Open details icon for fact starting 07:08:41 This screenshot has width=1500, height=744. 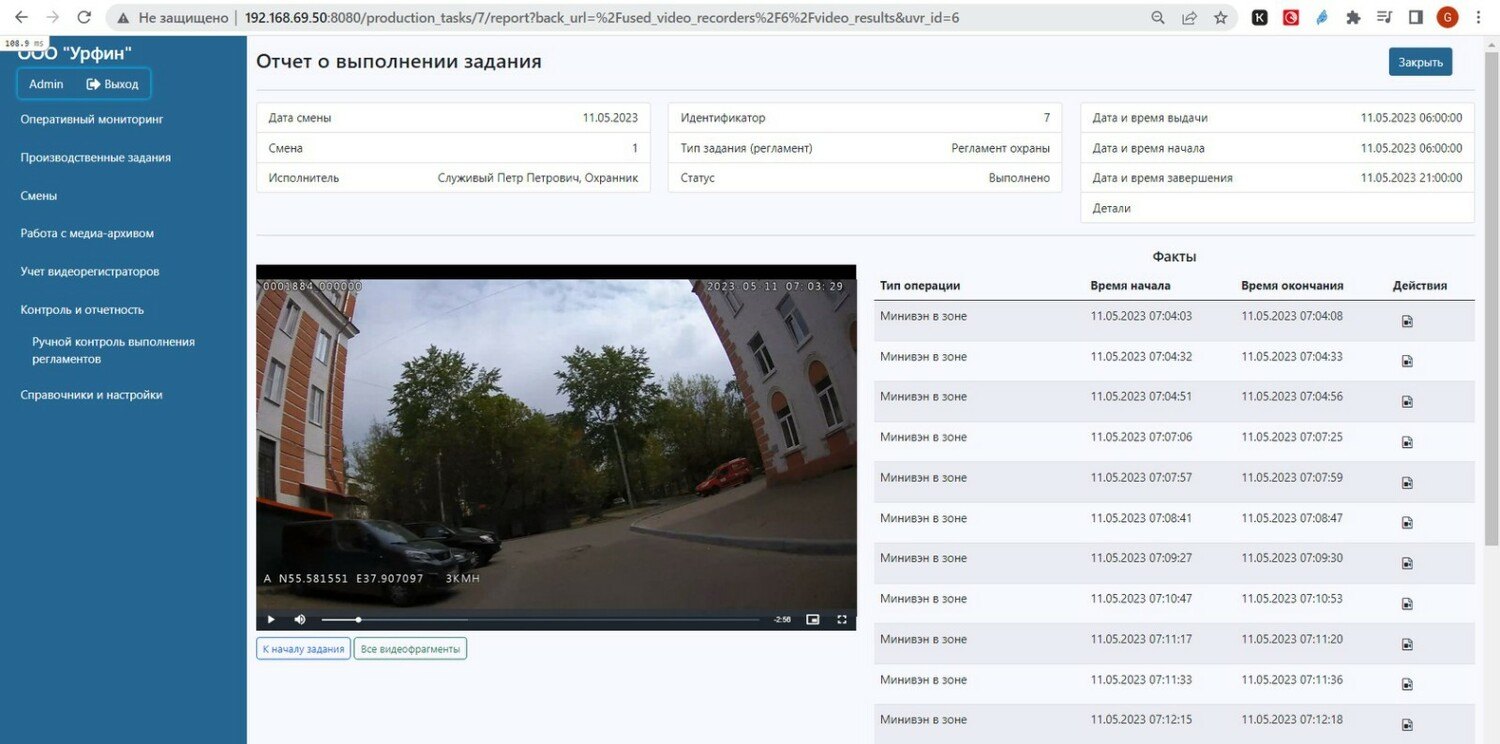tap(1407, 523)
